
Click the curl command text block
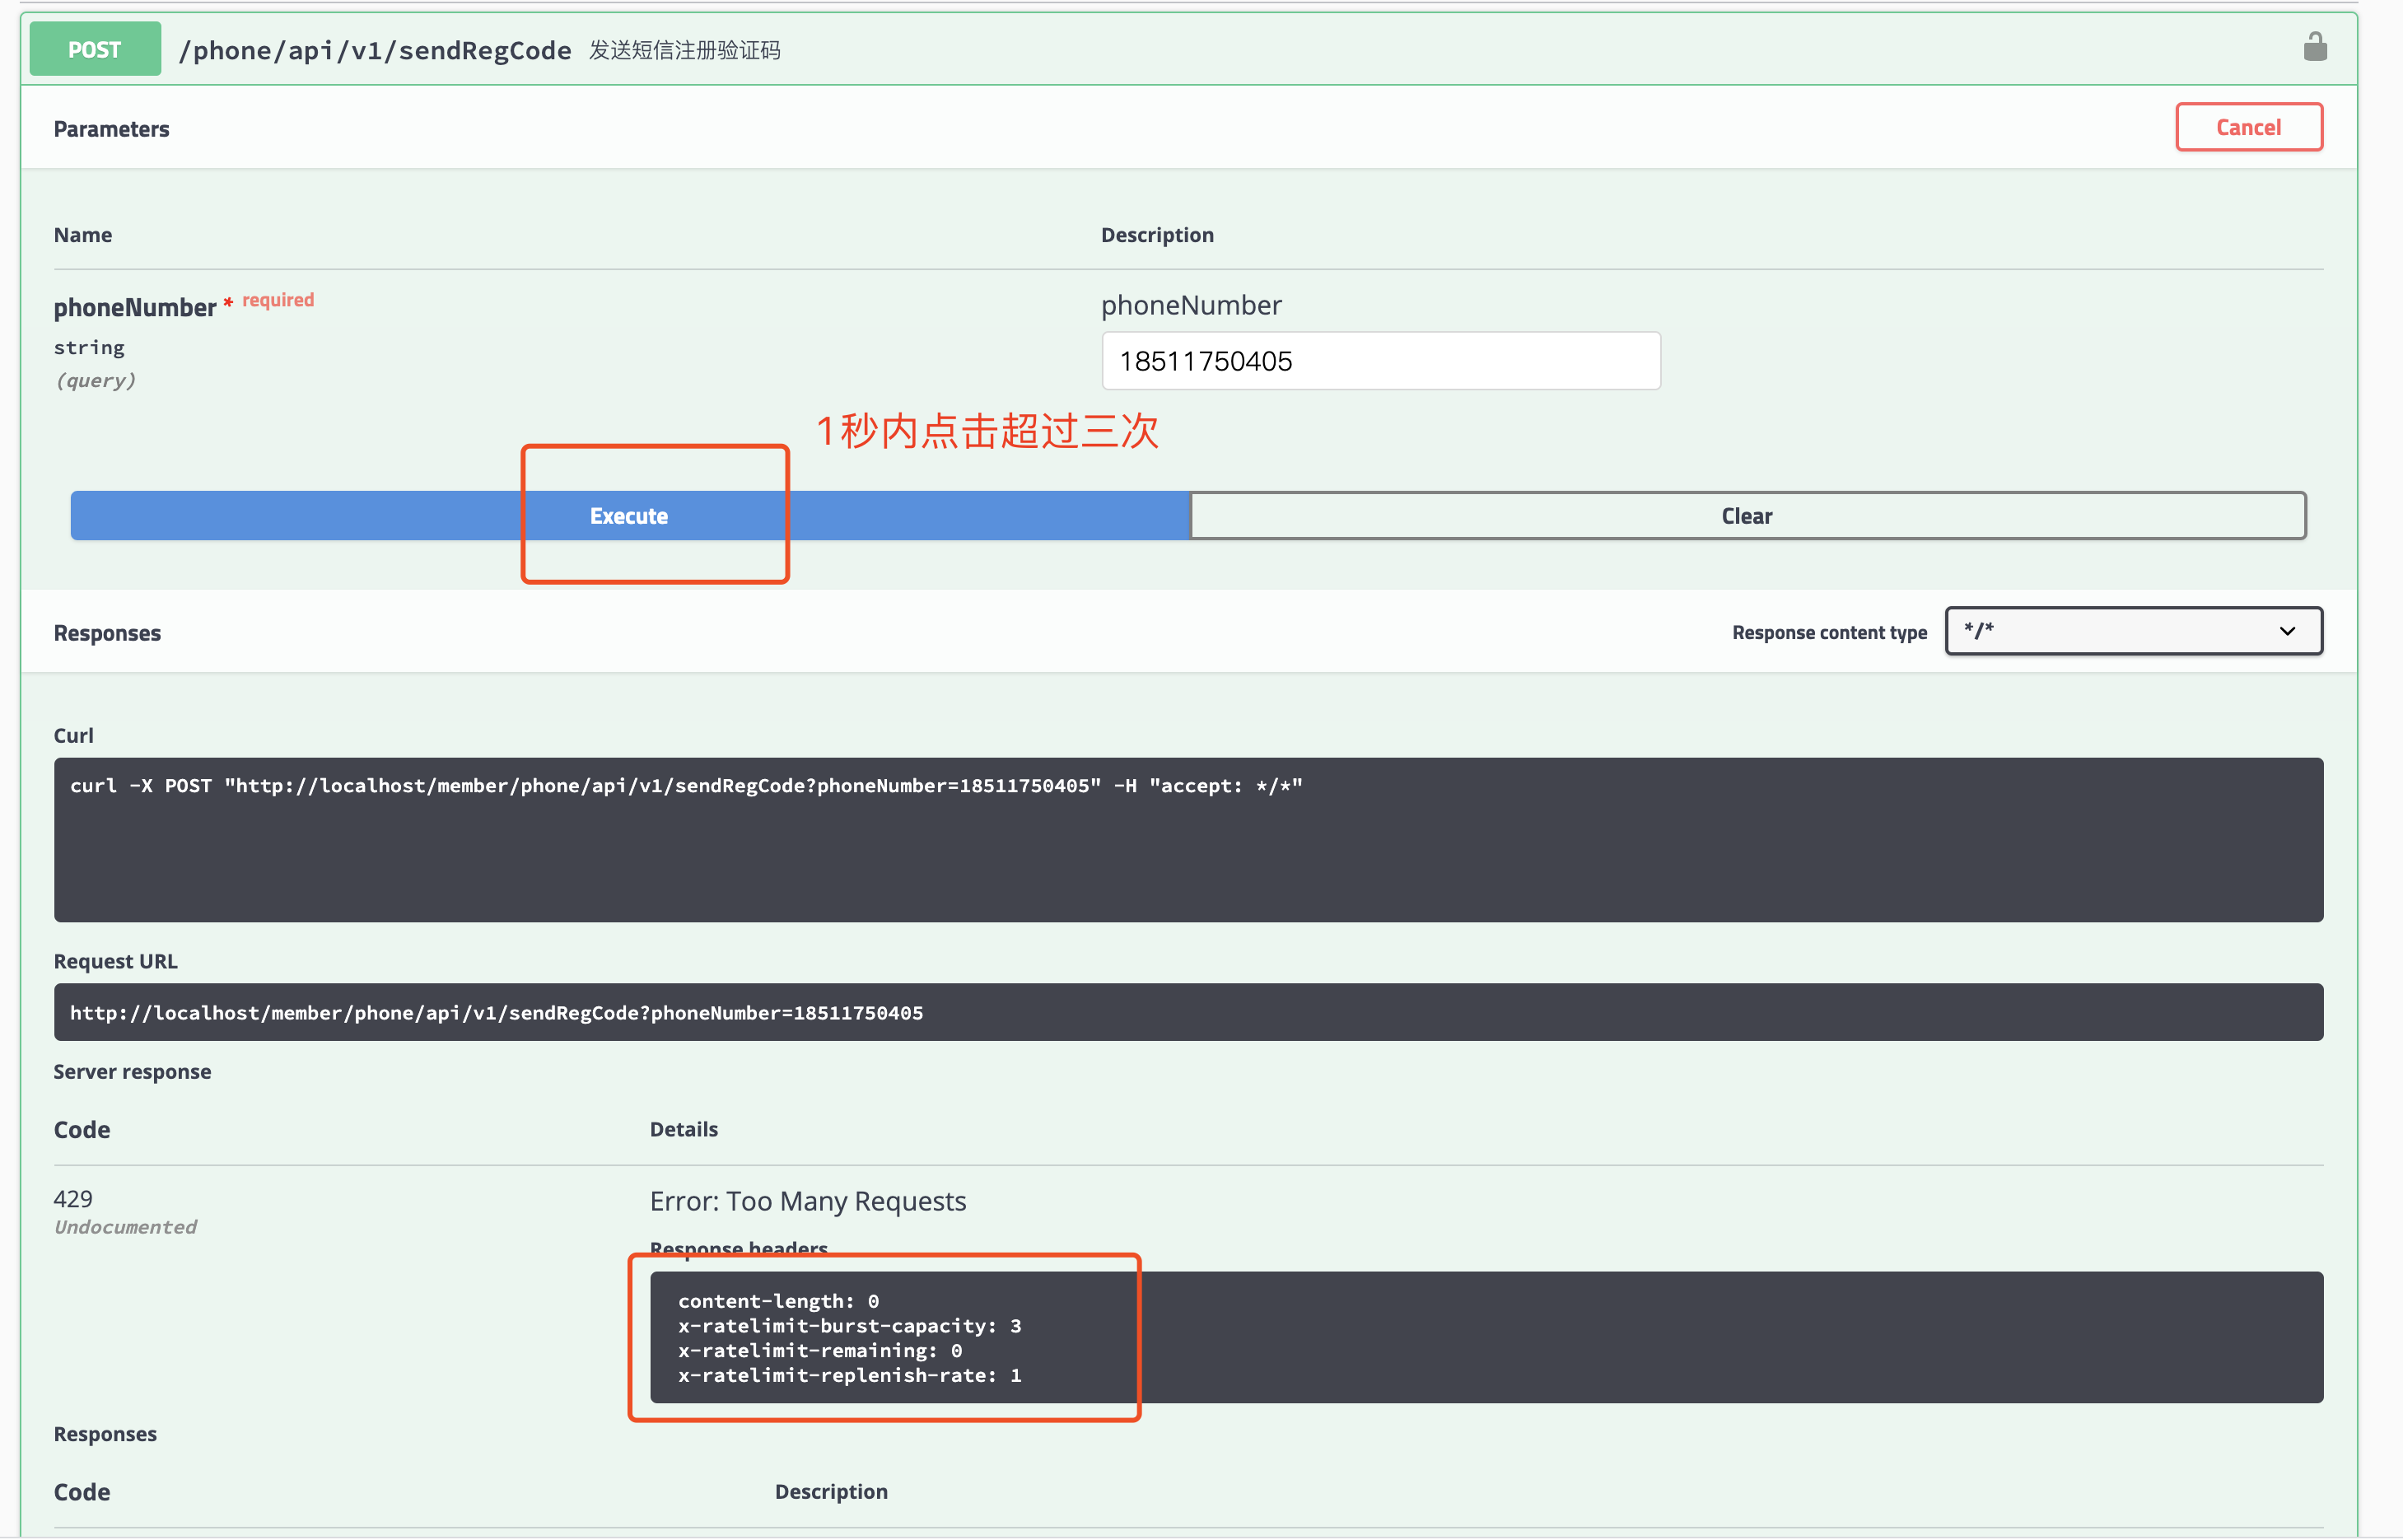[1188, 840]
